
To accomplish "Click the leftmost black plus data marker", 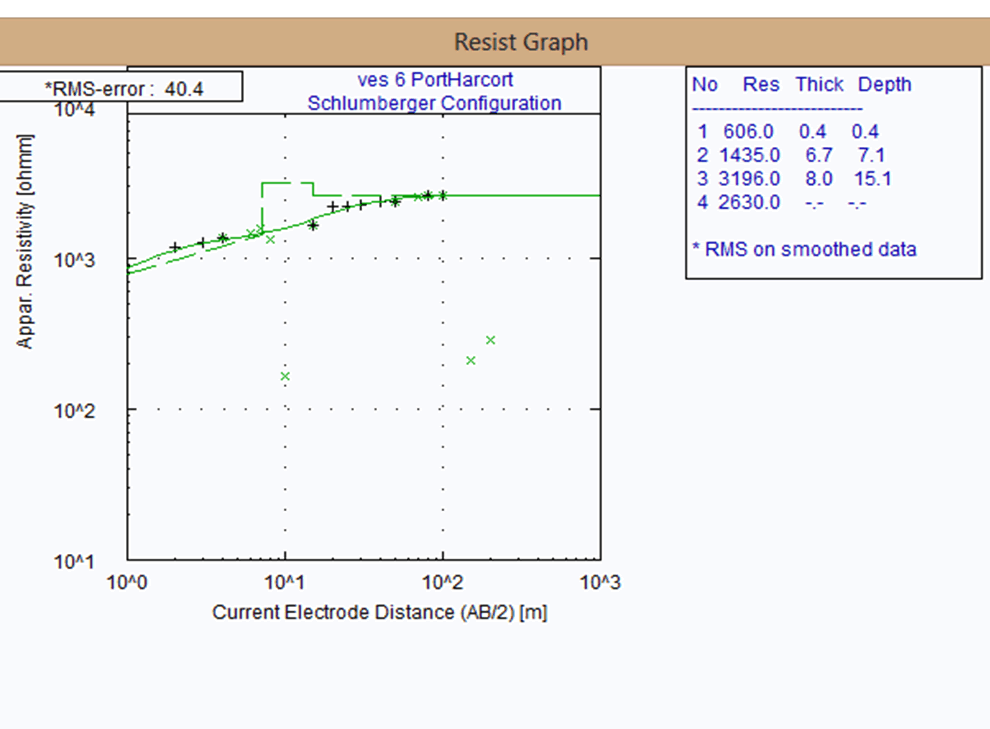I will [175, 247].
